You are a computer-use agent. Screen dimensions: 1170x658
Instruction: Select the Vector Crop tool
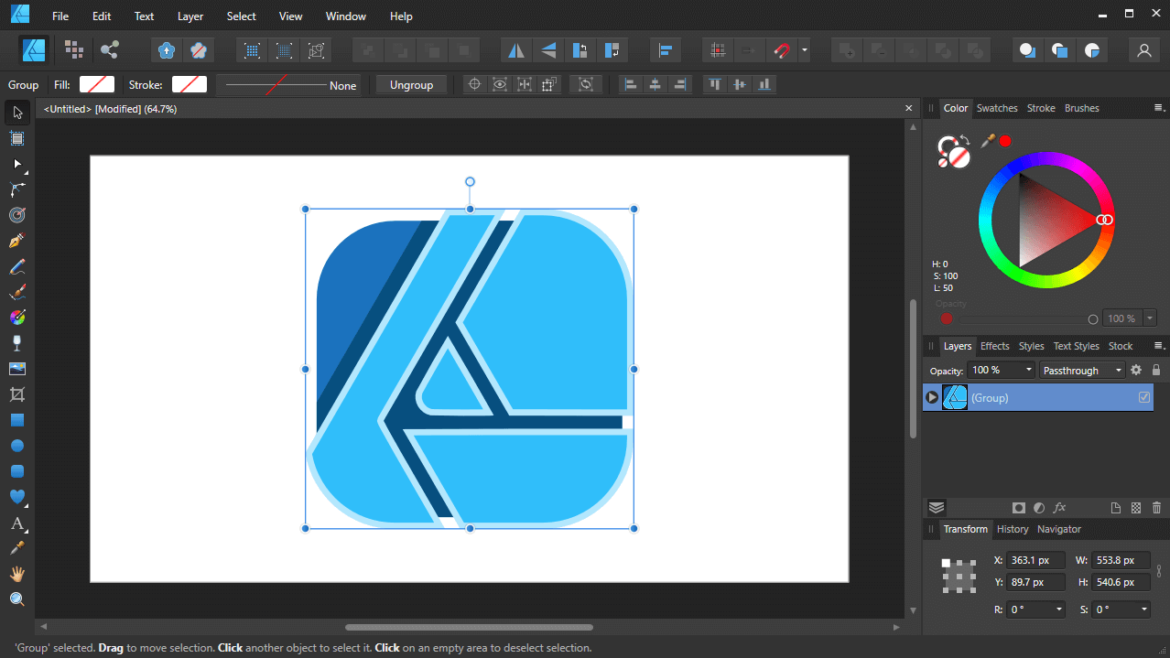(x=17, y=394)
